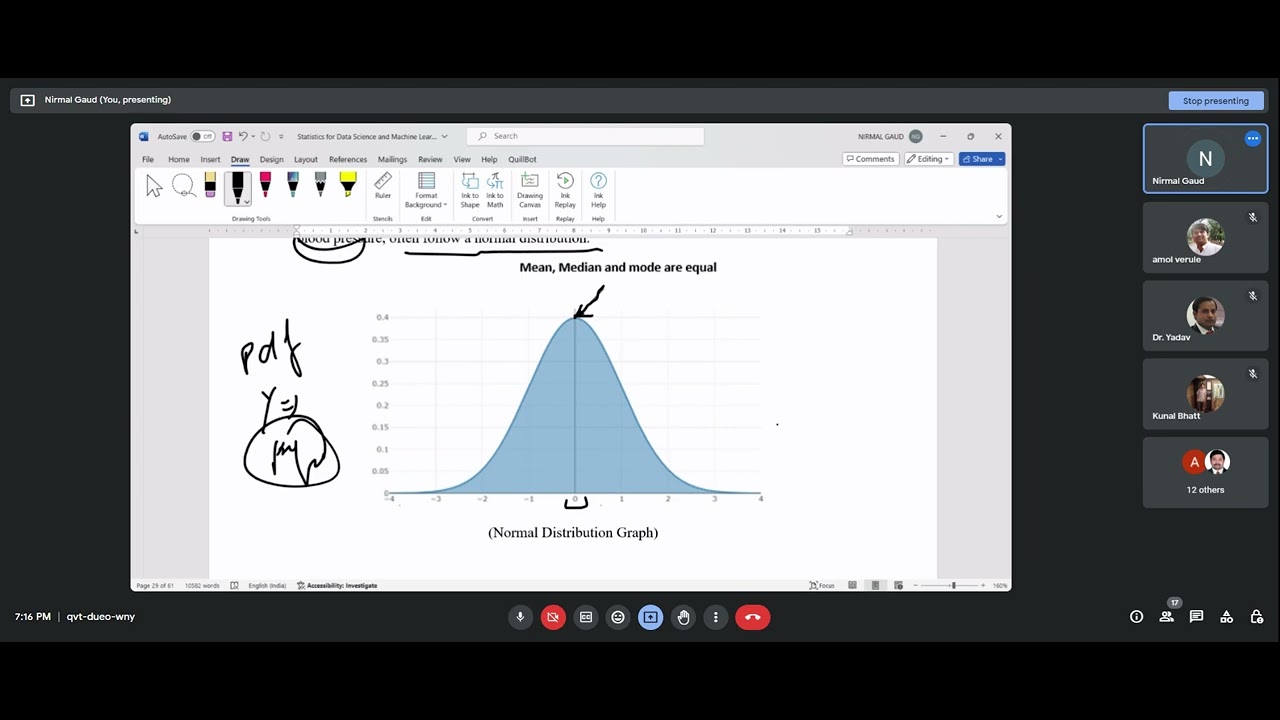Open the Insert ribbon tab
Viewport: 1280px width, 720px height.
click(x=210, y=159)
